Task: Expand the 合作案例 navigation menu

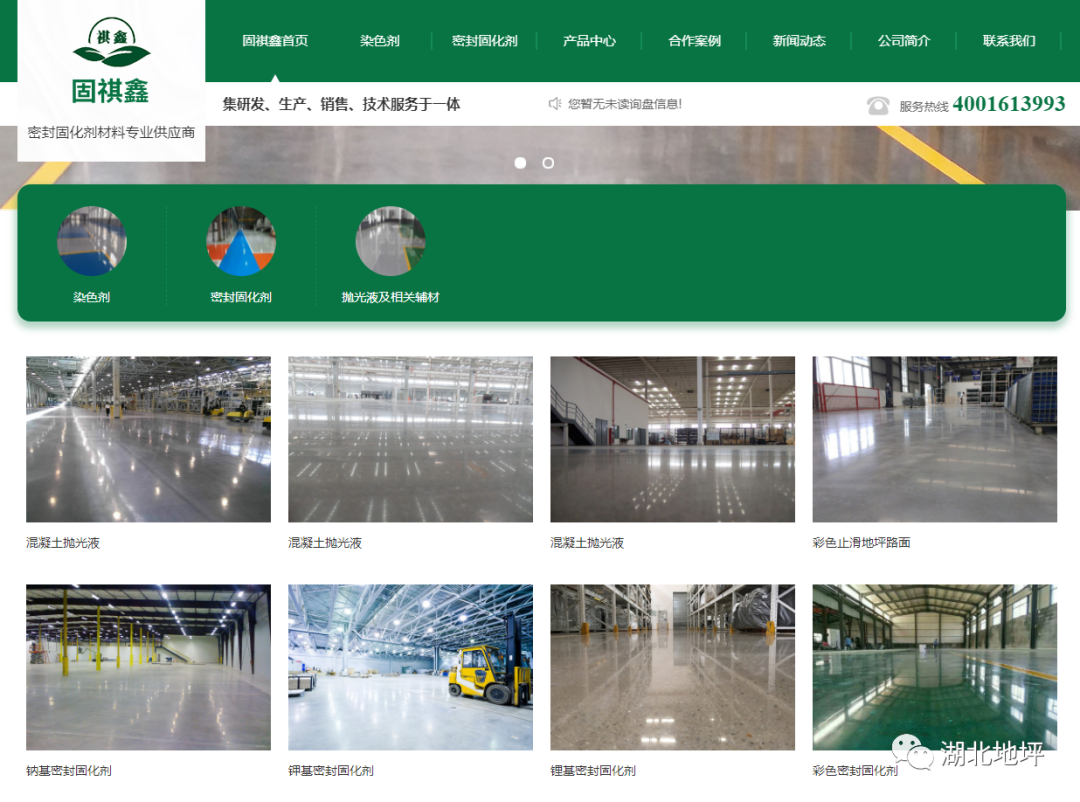Action: click(694, 41)
